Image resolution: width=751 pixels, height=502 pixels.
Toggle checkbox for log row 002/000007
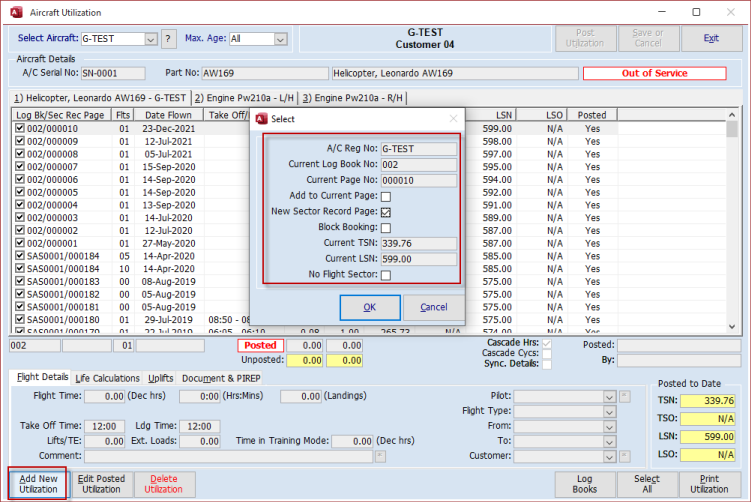20,166
